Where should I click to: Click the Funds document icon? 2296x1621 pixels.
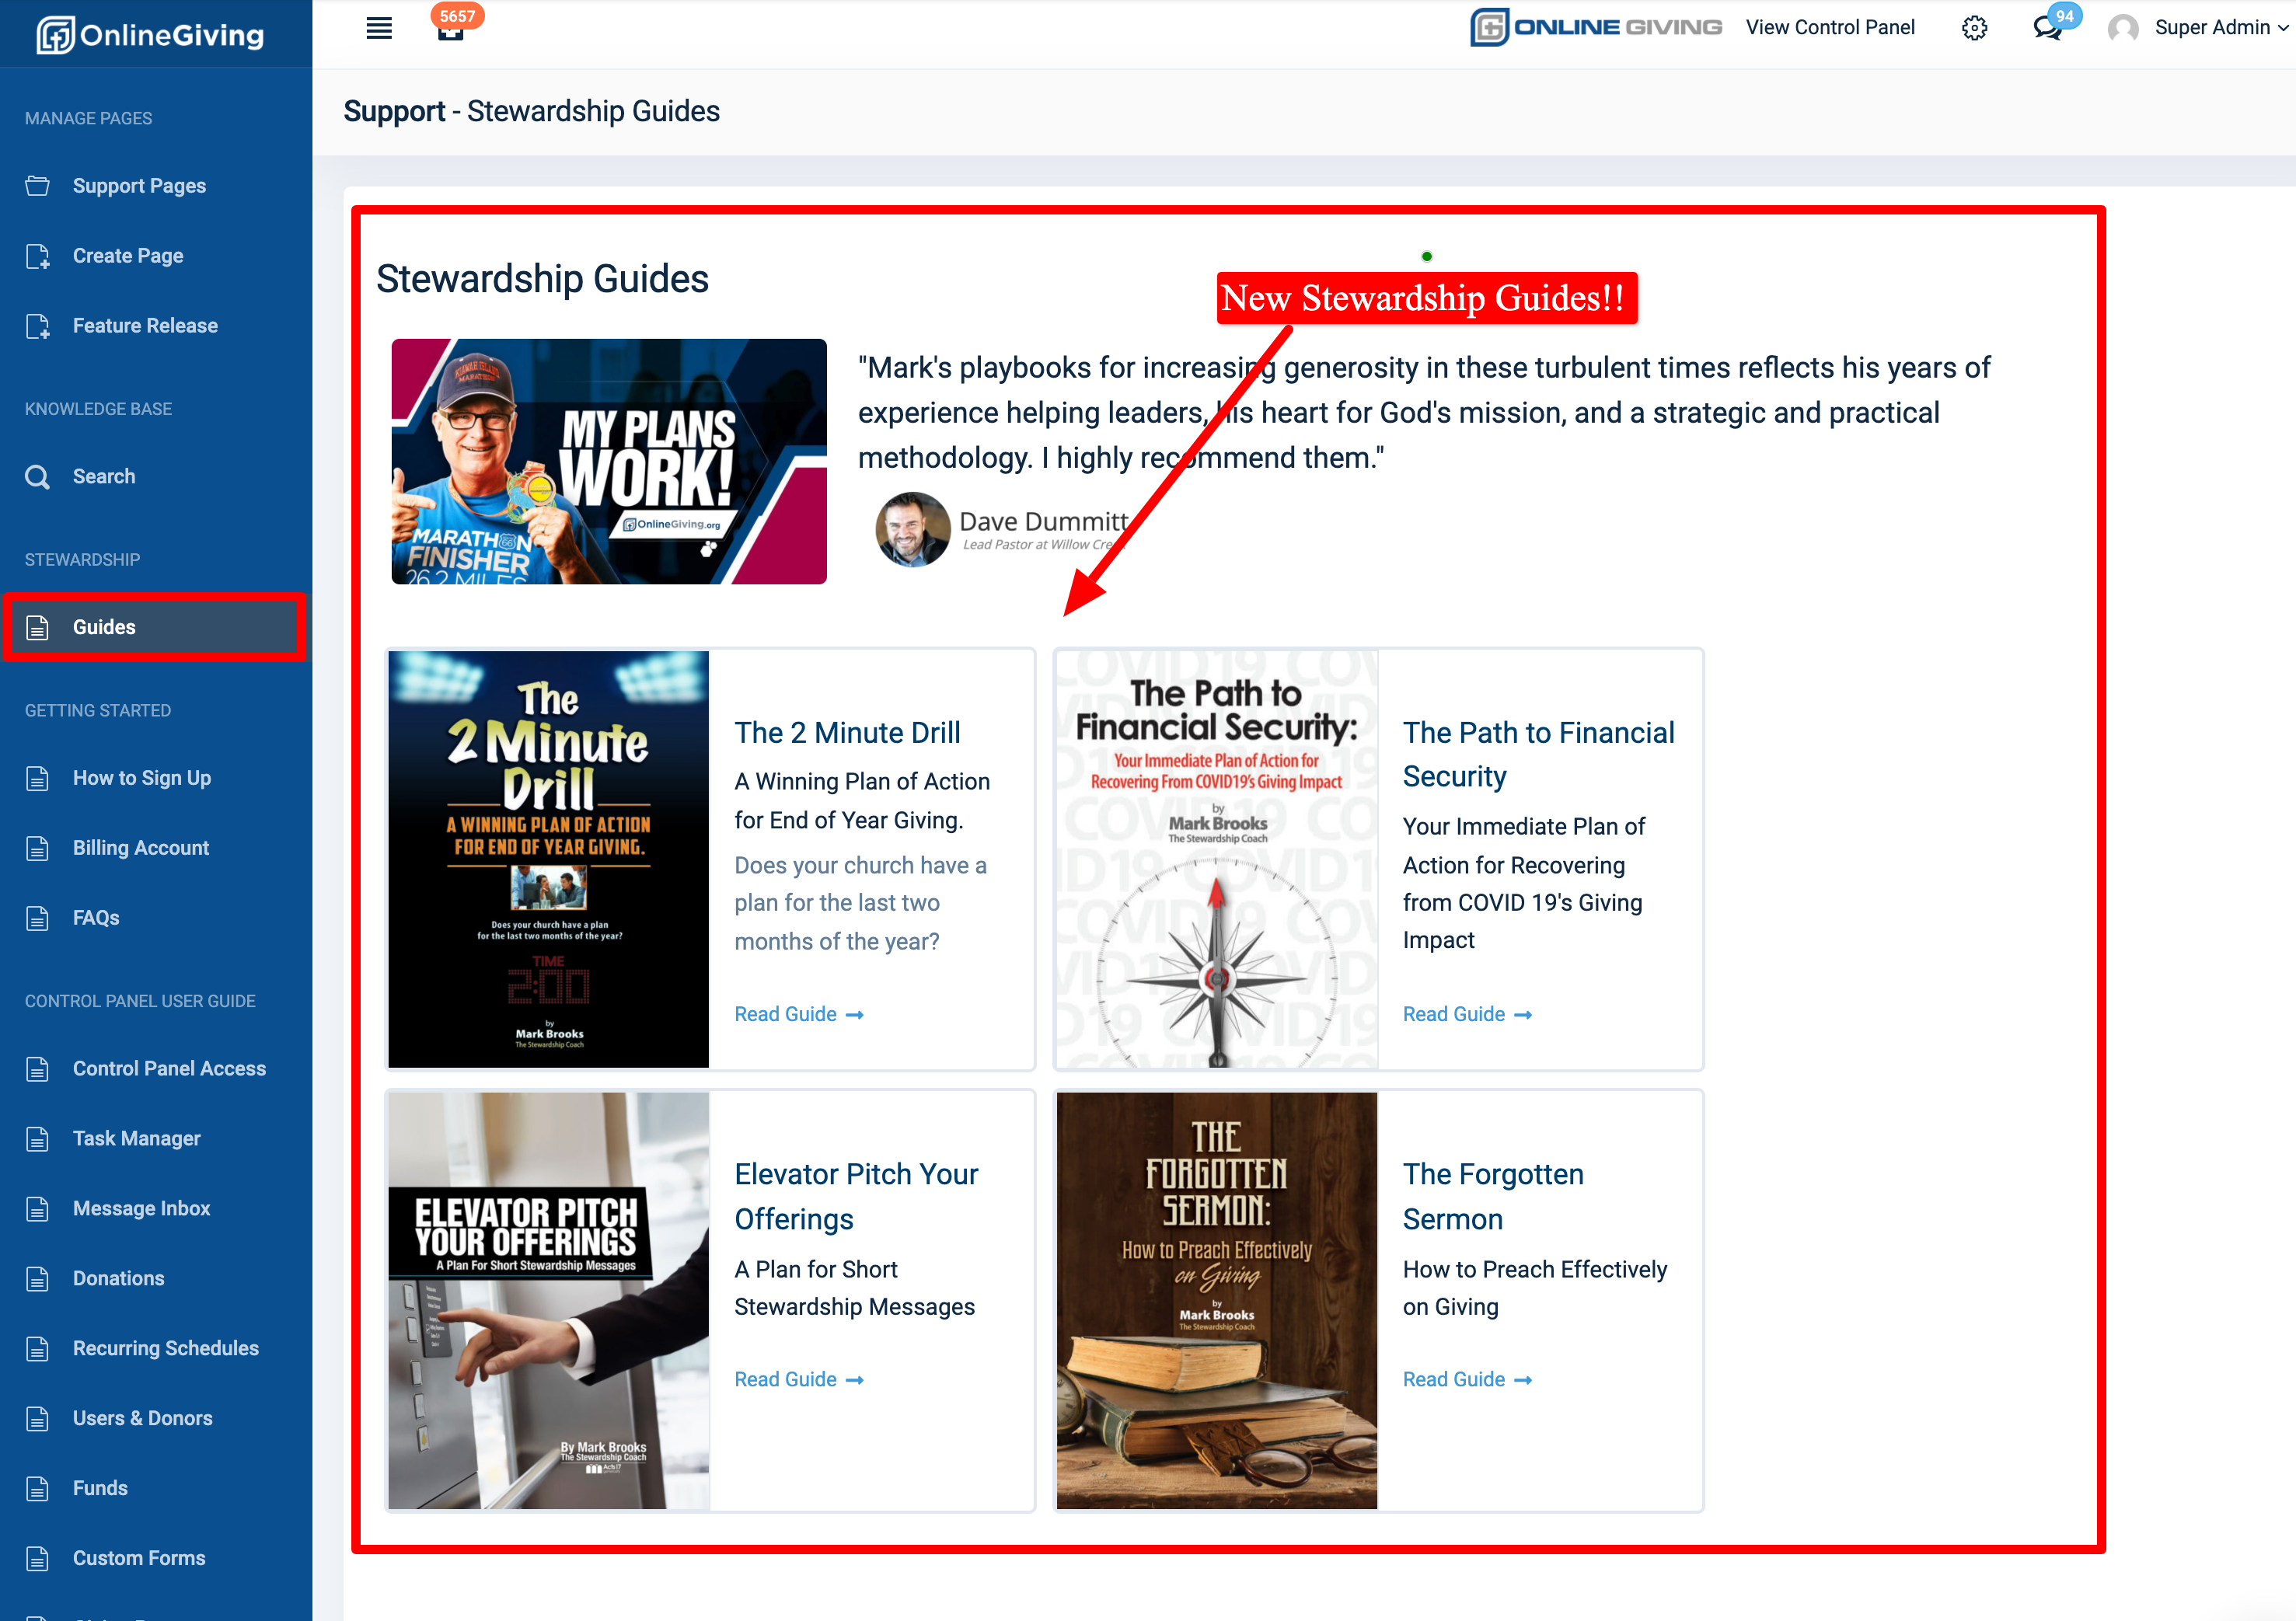click(x=38, y=1489)
